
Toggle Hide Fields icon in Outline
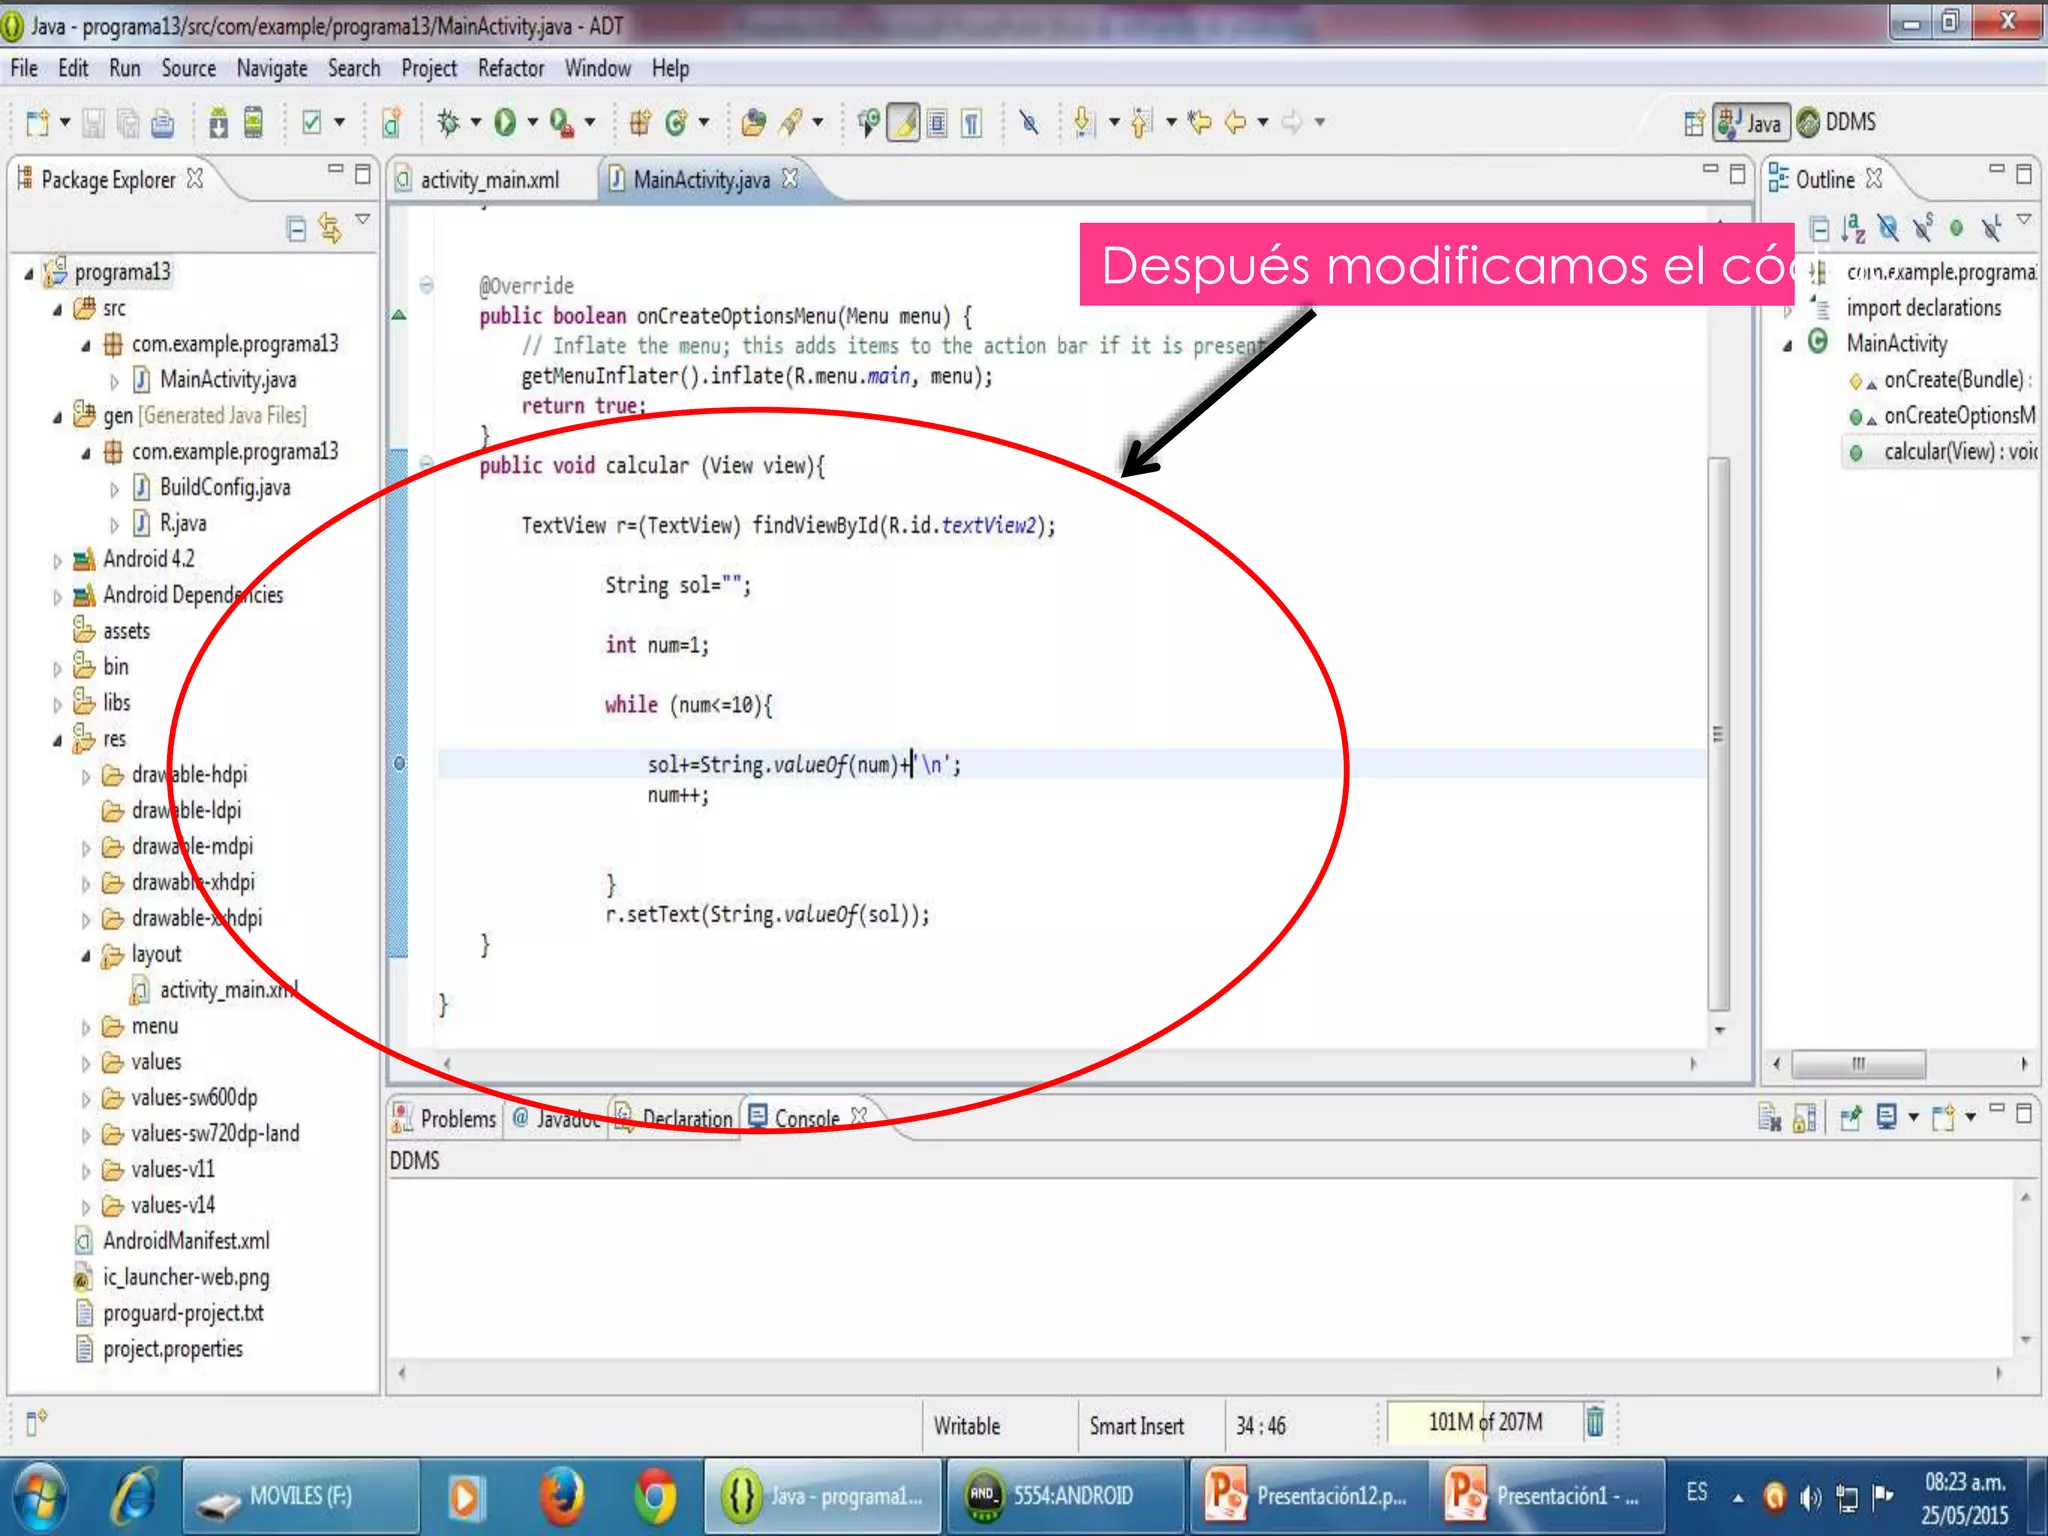(1887, 228)
